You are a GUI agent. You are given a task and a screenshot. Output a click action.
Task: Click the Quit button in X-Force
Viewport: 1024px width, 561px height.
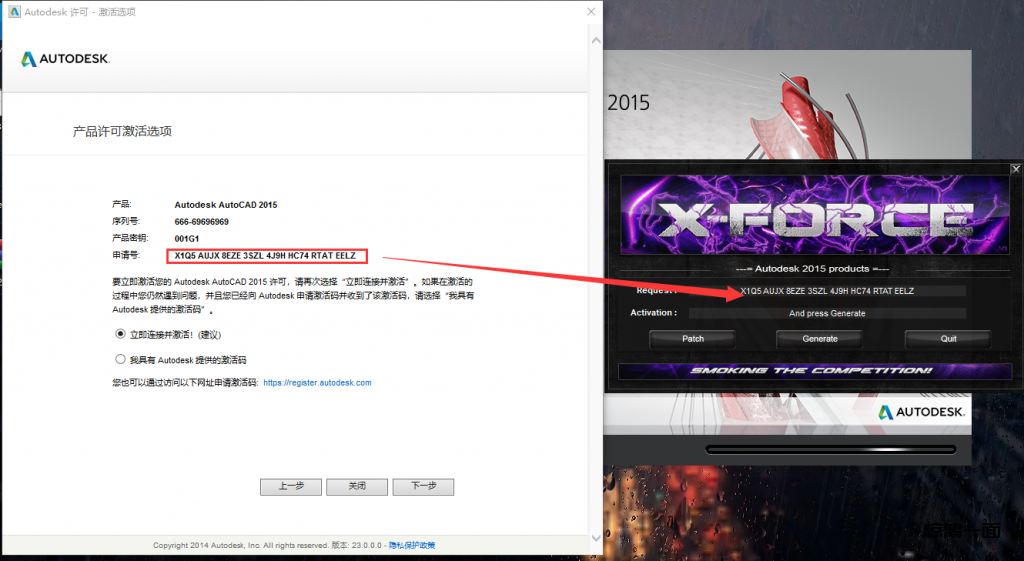(948, 339)
